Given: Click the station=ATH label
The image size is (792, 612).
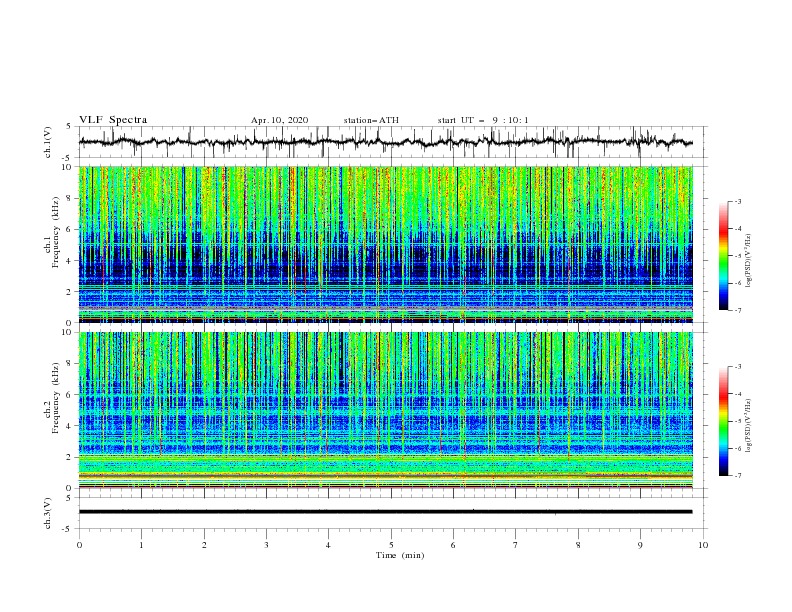Looking at the screenshot, I should (x=371, y=120).
